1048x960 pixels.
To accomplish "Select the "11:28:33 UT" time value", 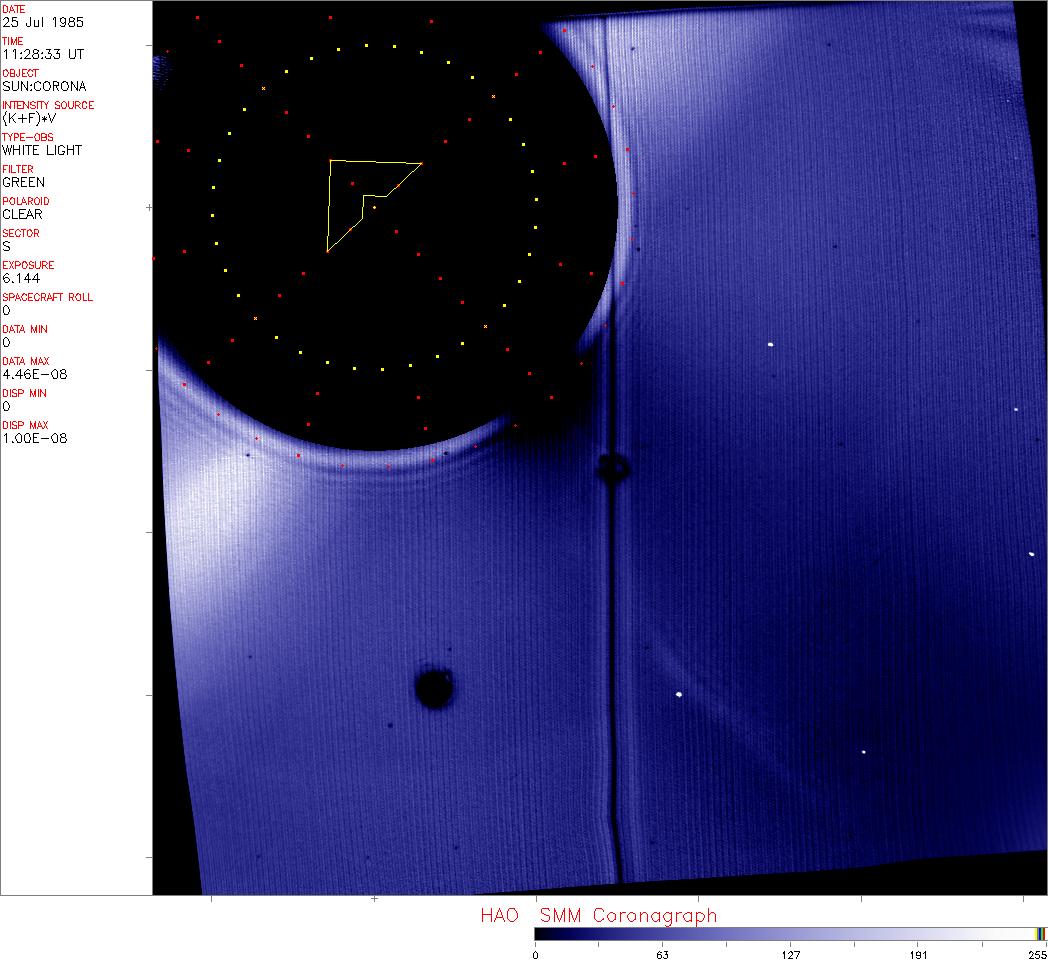I will click(x=42, y=54).
